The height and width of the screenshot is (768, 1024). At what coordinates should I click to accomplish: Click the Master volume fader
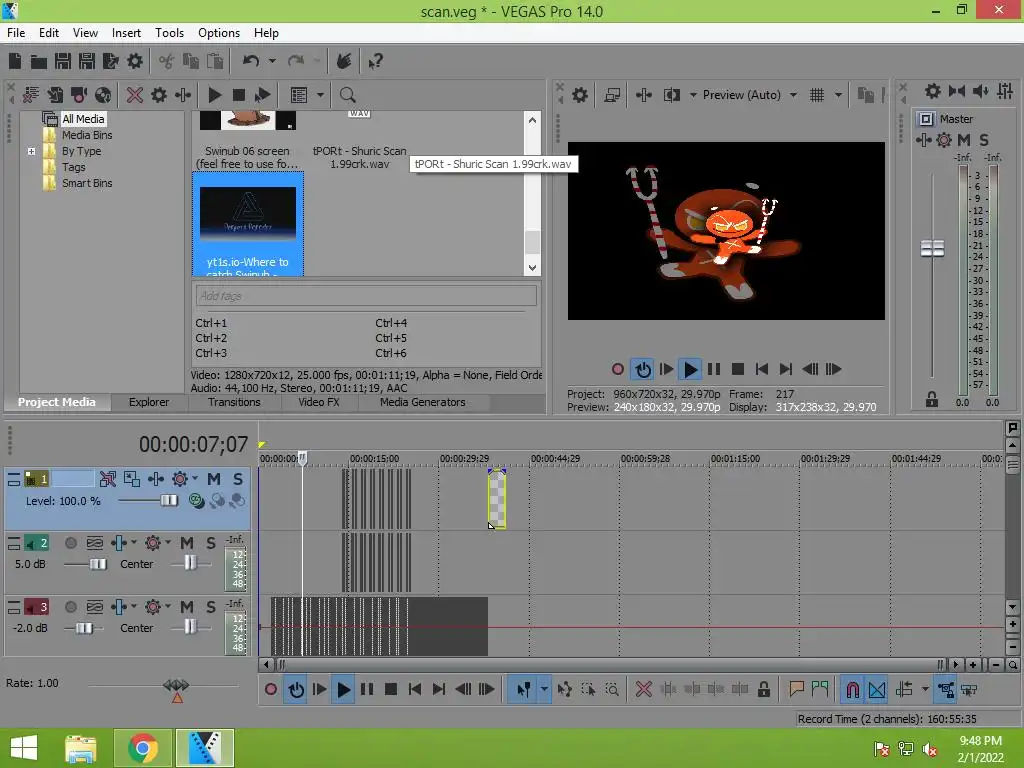[932, 248]
